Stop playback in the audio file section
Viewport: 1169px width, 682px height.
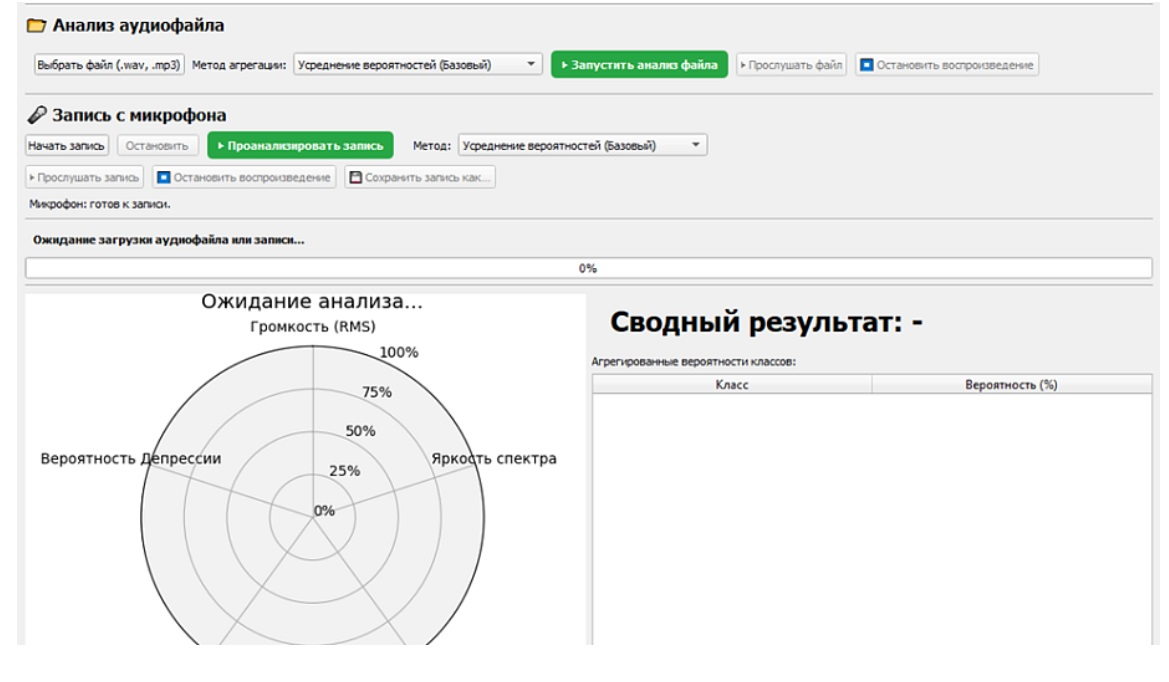[946, 65]
